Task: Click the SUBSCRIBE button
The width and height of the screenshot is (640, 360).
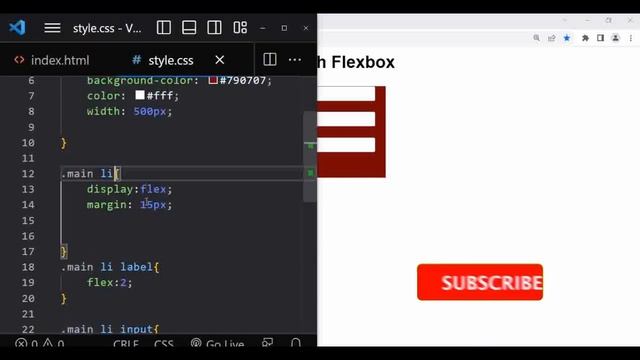Action: pos(480,282)
